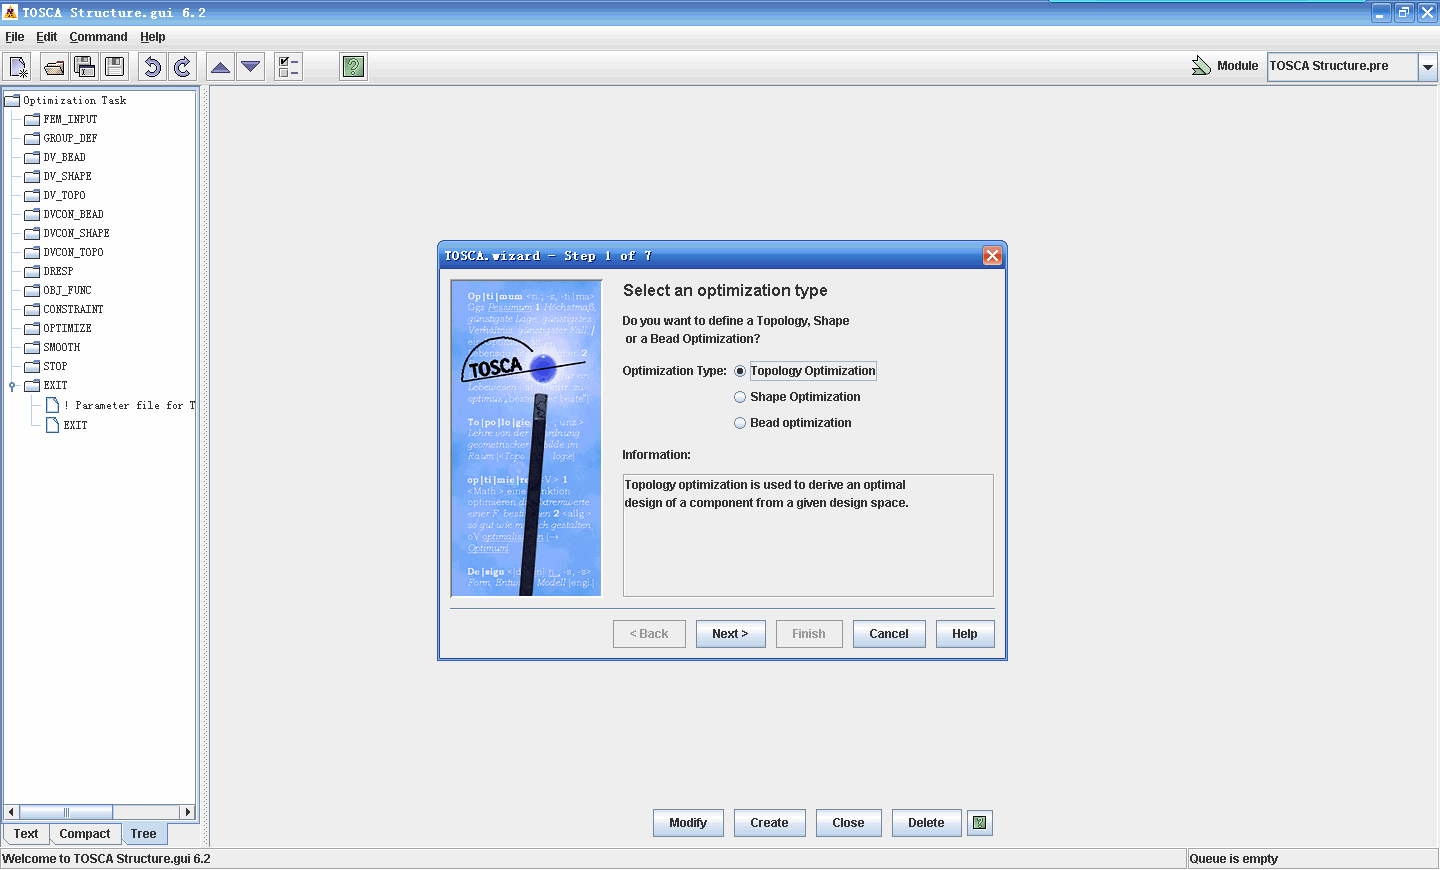Open the Module dropdown arrow

pyautogui.click(x=1428, y=67)
